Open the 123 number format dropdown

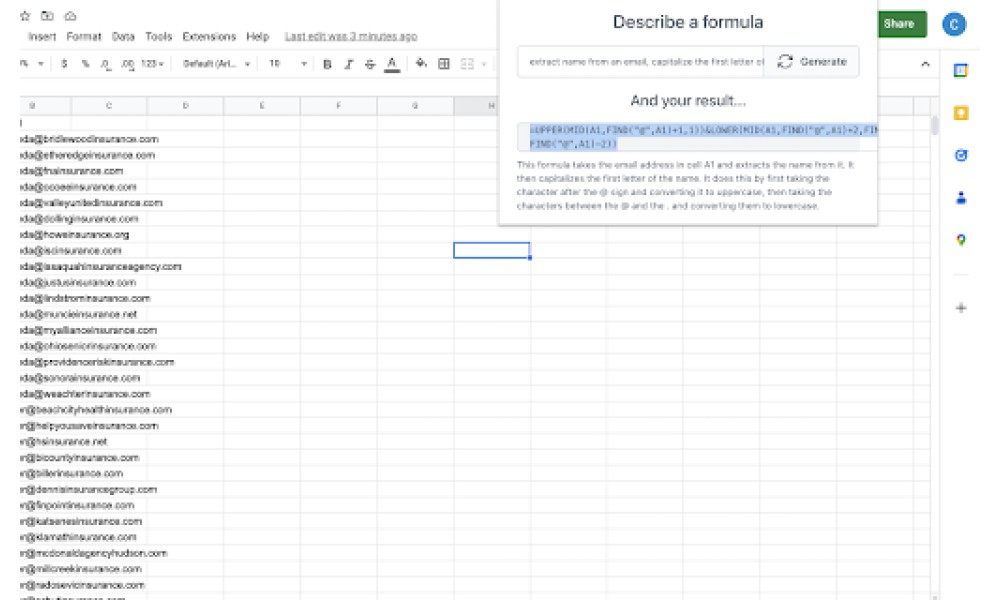click(152, 64)
